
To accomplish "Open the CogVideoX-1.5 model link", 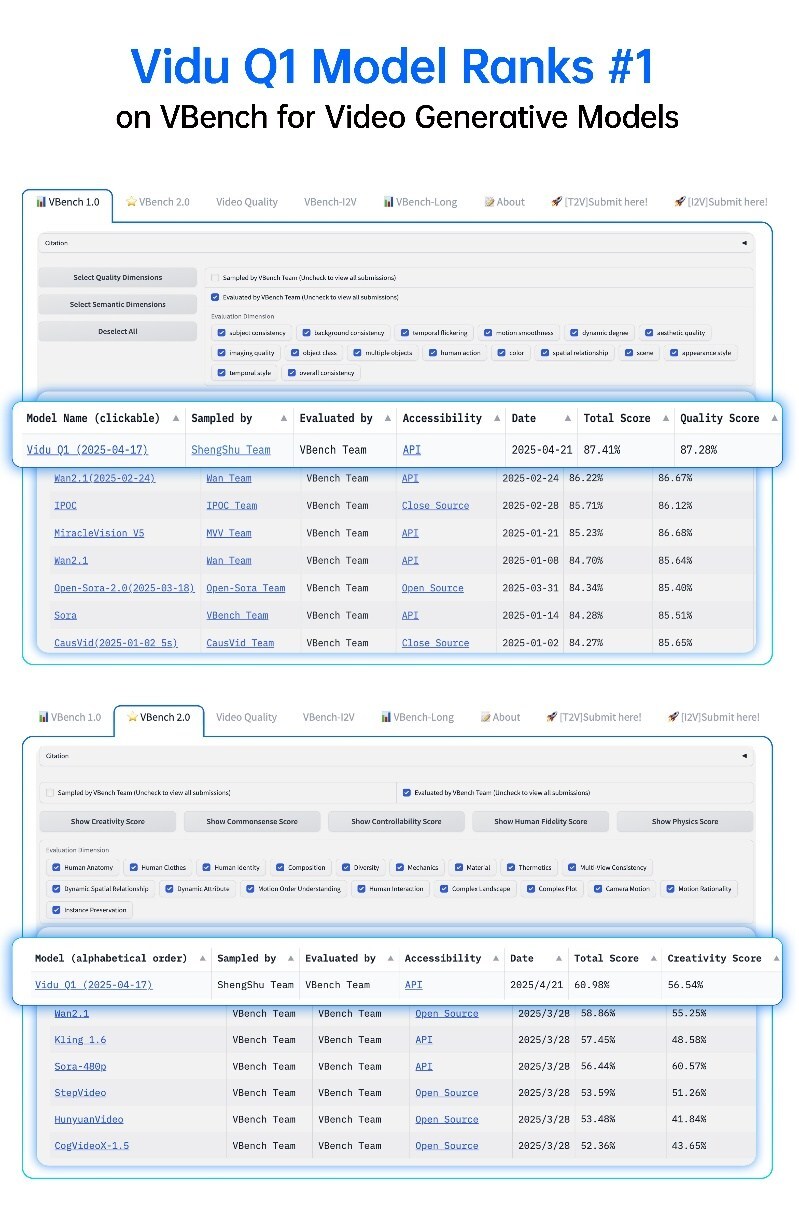I will (x=91, y=1146).
